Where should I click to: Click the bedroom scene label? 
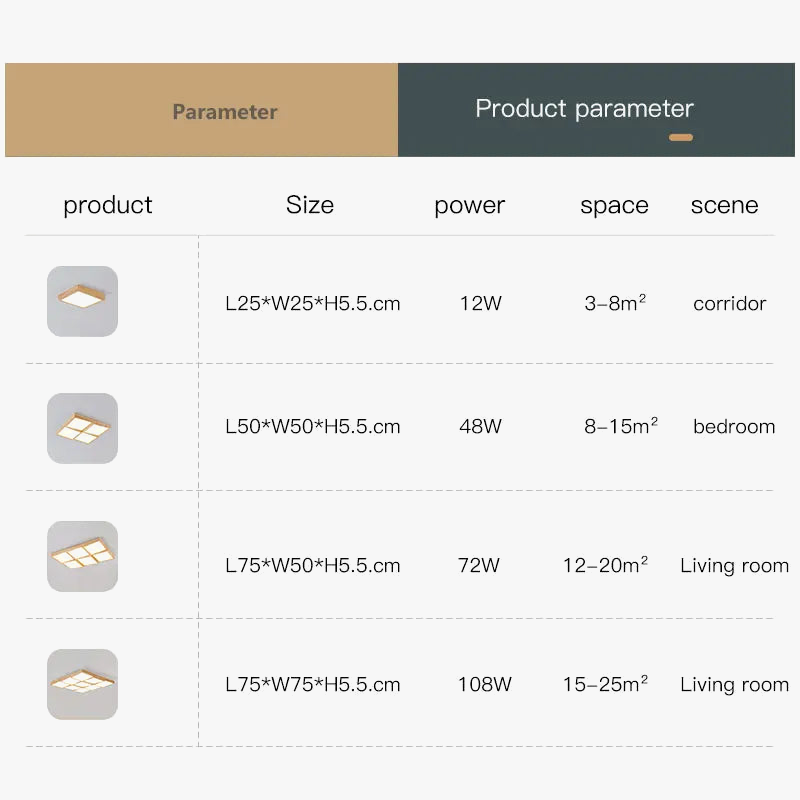coord(734,426)
